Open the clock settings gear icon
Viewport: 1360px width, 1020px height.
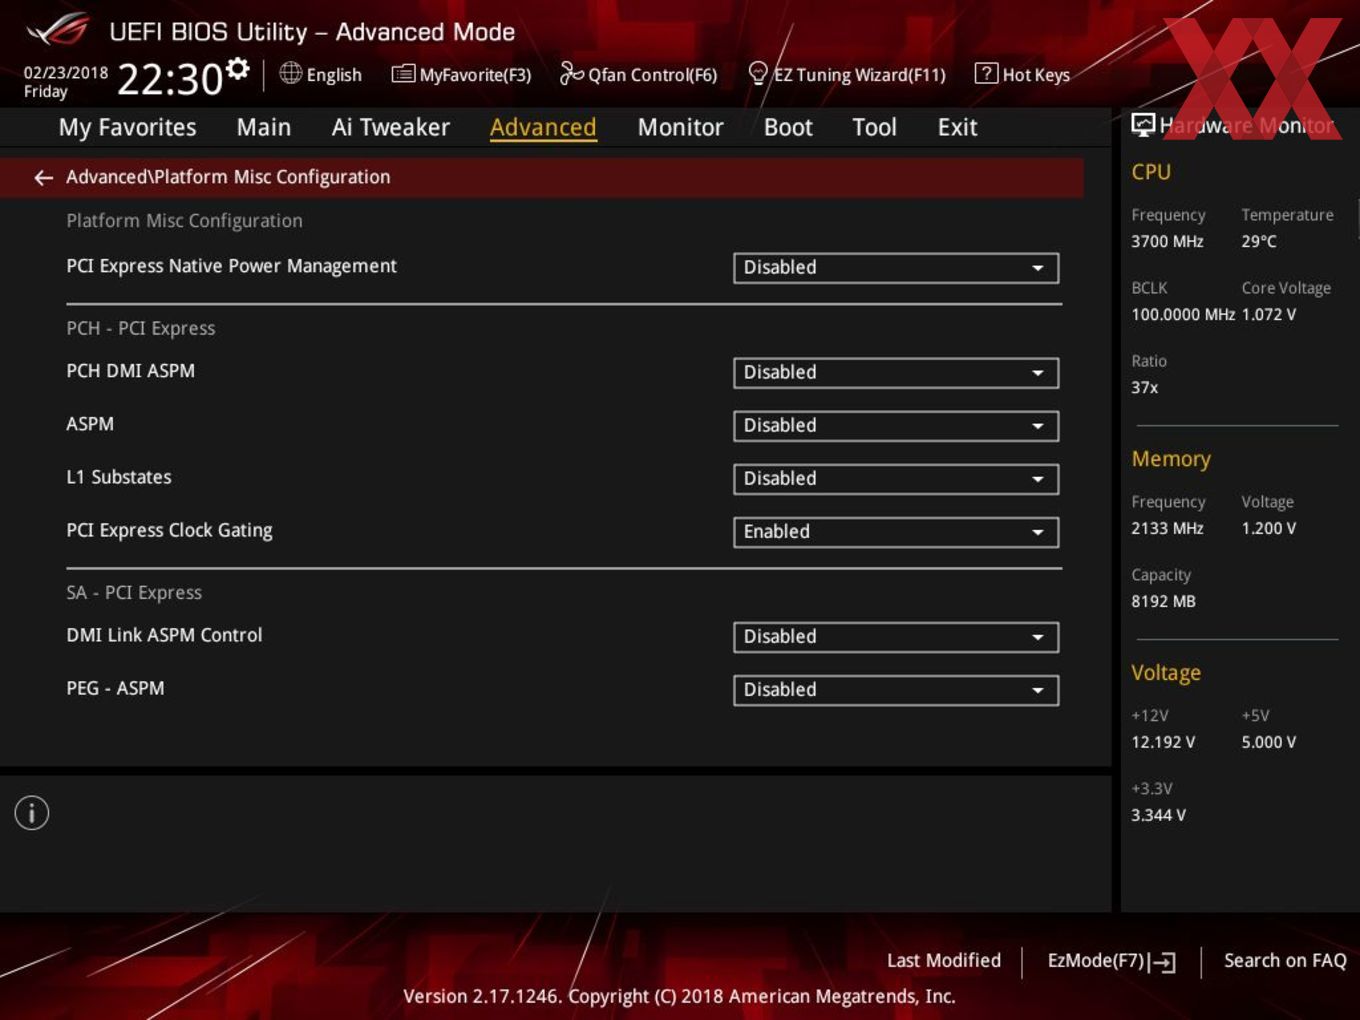click(237, 68)
